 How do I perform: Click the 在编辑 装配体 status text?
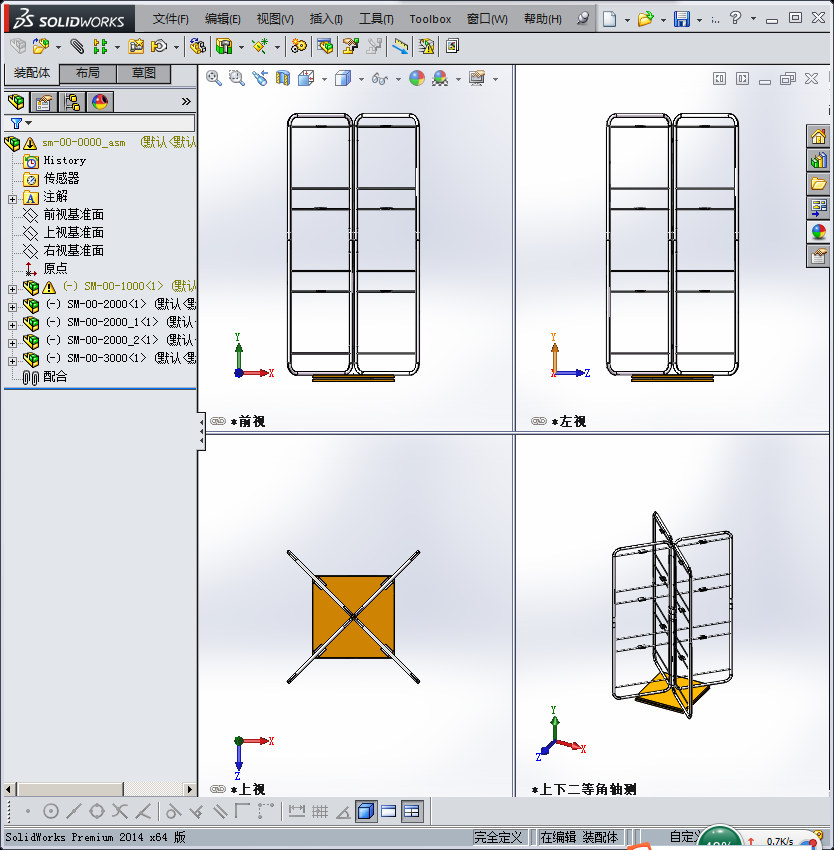[x=579, y=837]
